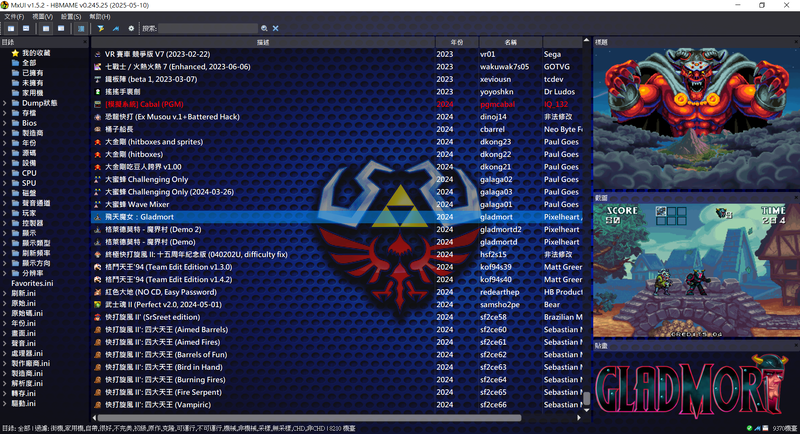The image size is (800, 434).
Task: Open the 幫助(H) menu
Action: tap(99, 17)
